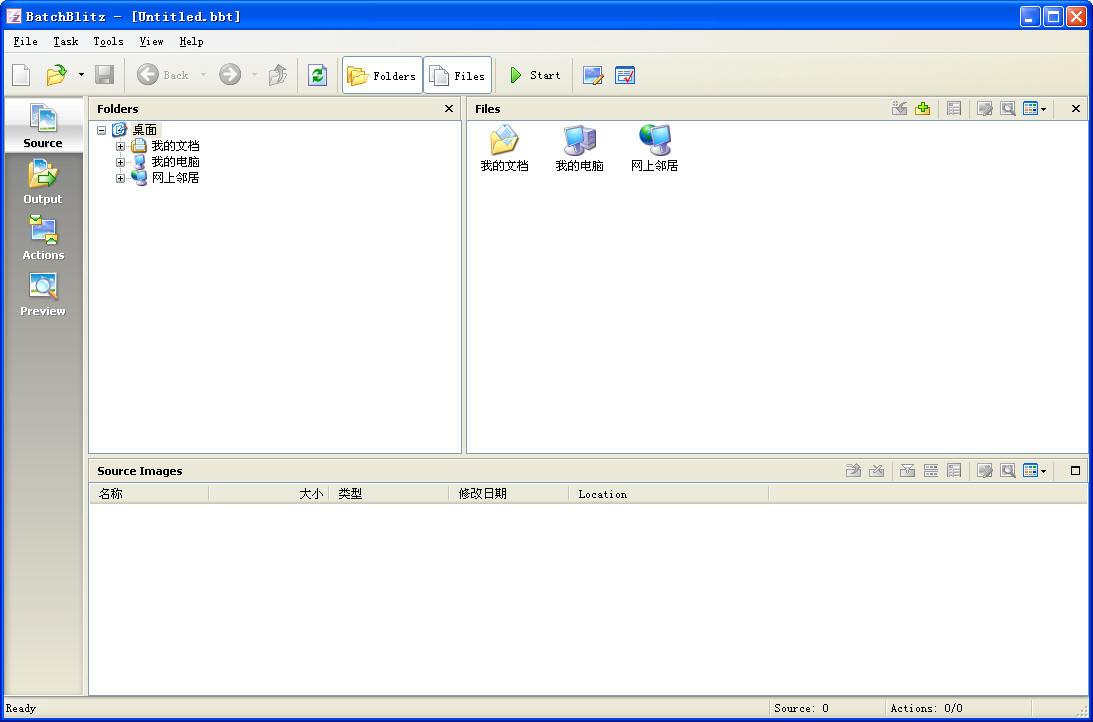Sort by the 大小 column header

click(269, 494)
